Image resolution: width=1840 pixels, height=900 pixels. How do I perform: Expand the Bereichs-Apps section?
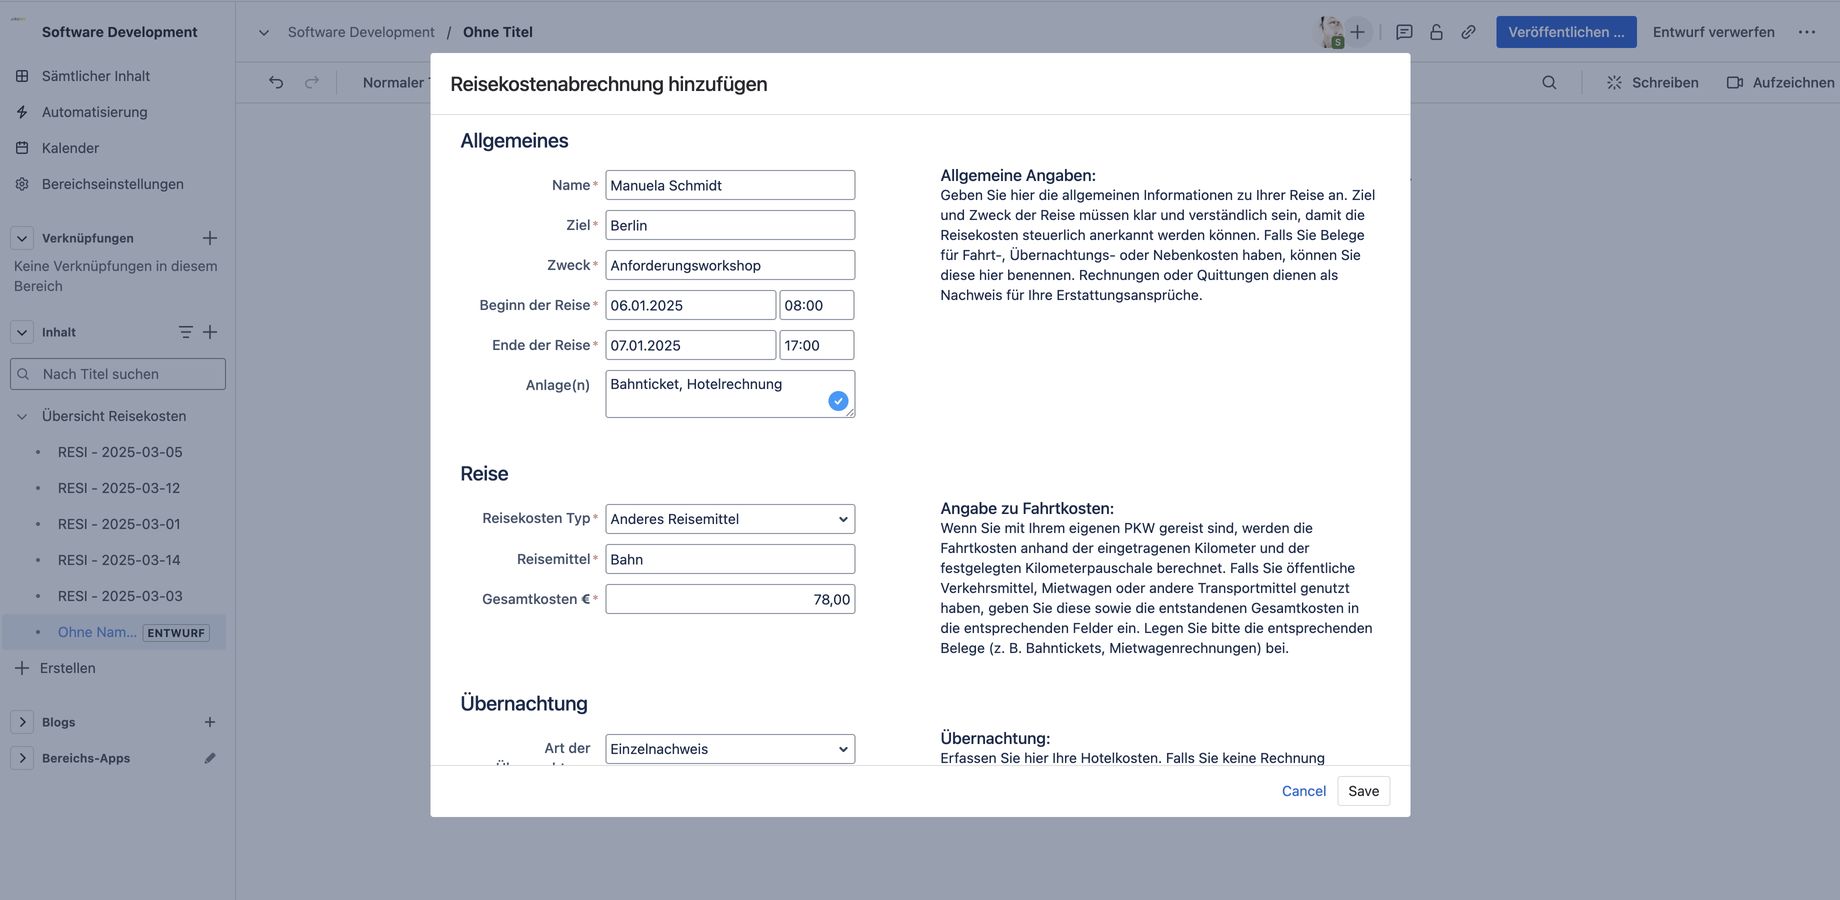point(22,758)
